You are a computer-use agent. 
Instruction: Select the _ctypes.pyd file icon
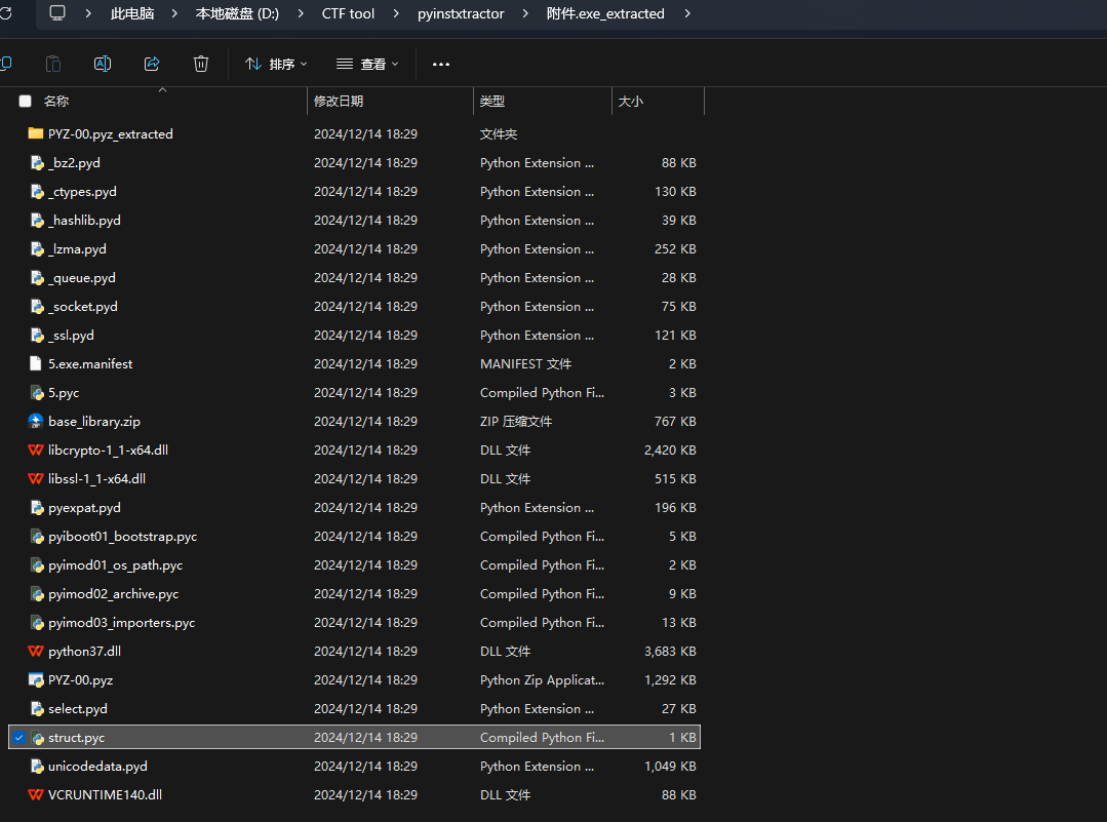tap(37, 192)
